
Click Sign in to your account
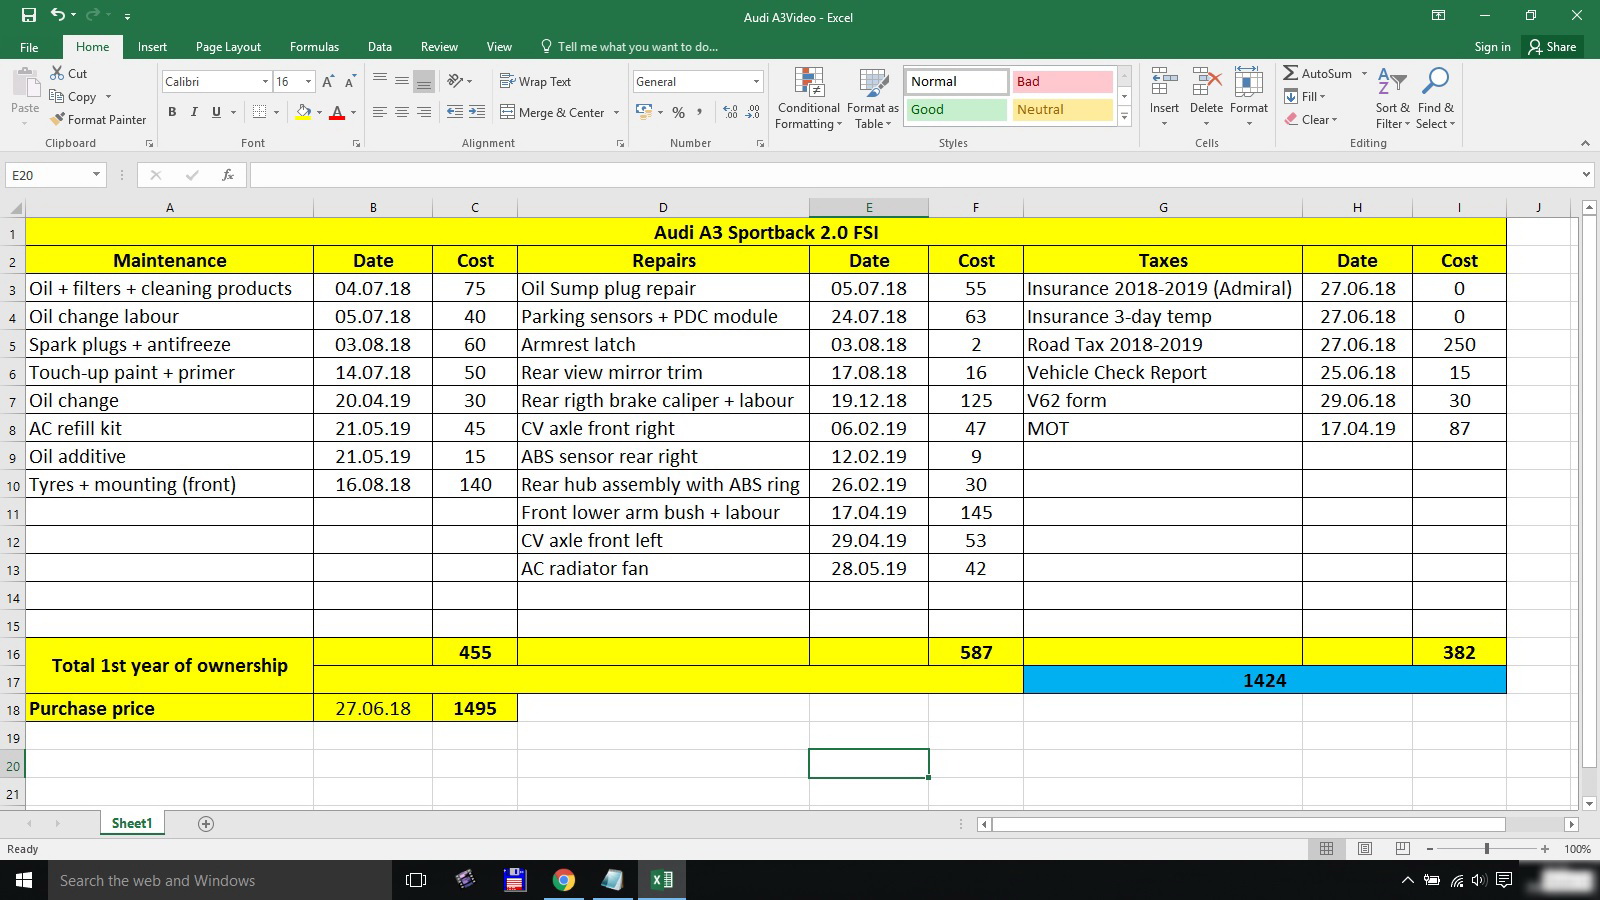pyautogui.click(x=1492, y=47)
